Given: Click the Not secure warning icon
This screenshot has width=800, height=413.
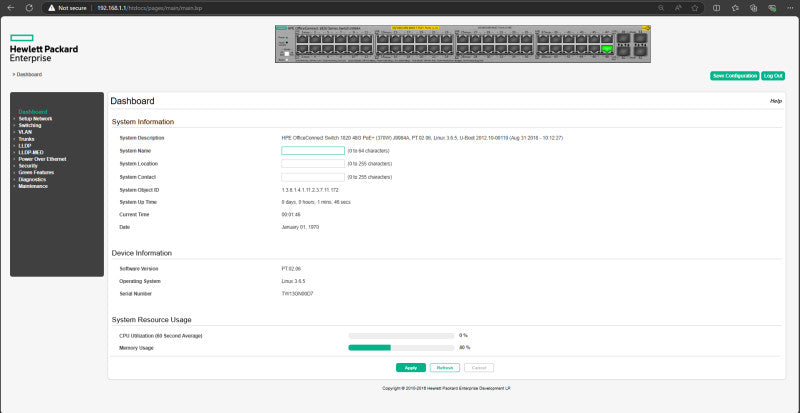Looking at the screenshot, I should tap(52, 8).
